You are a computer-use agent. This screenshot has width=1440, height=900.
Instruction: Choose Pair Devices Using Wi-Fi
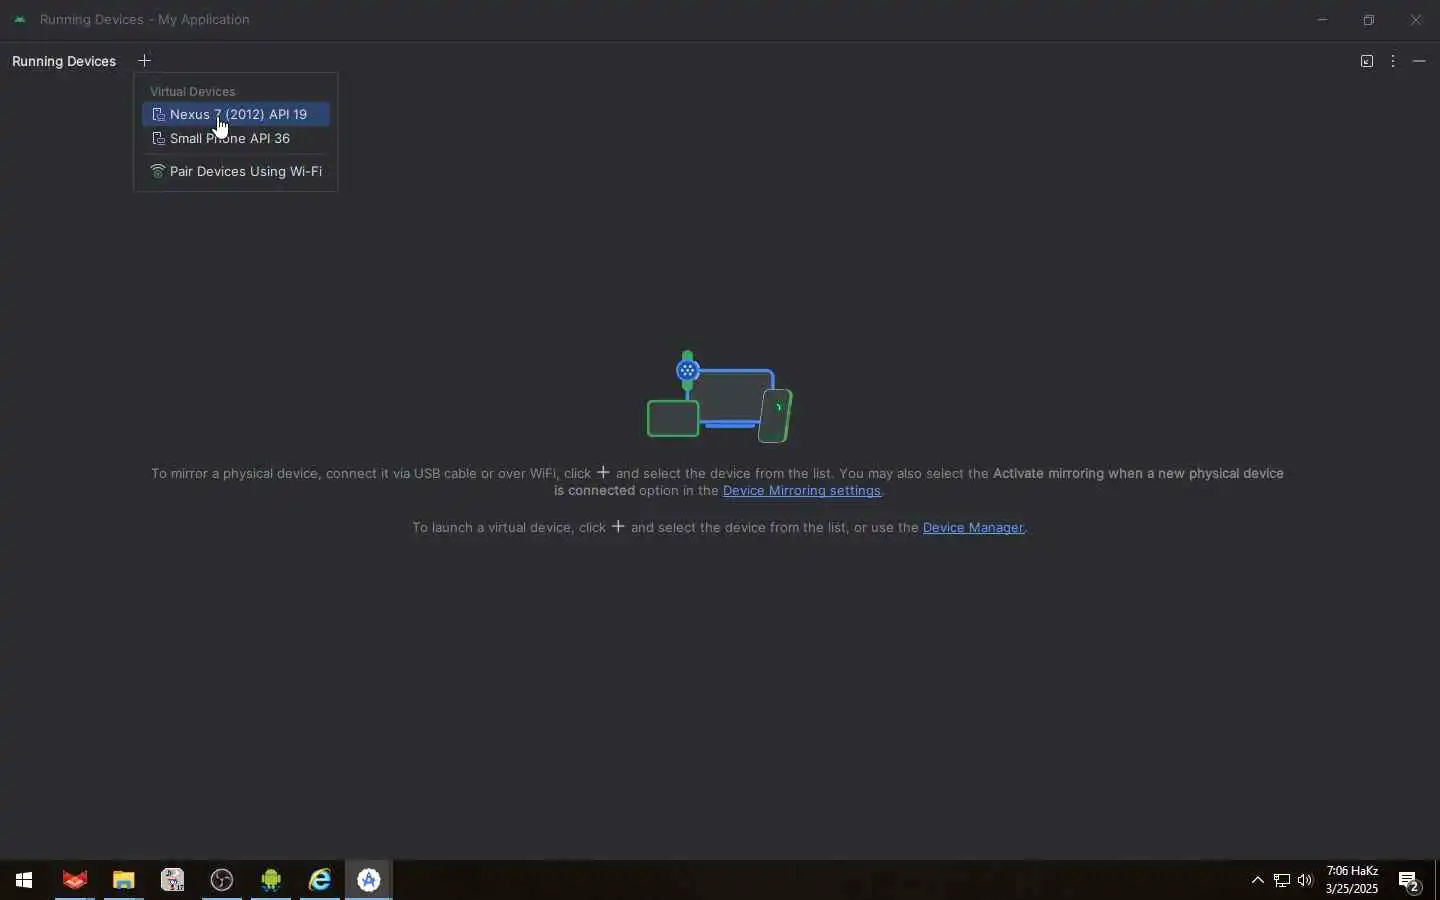click(236, 172)
